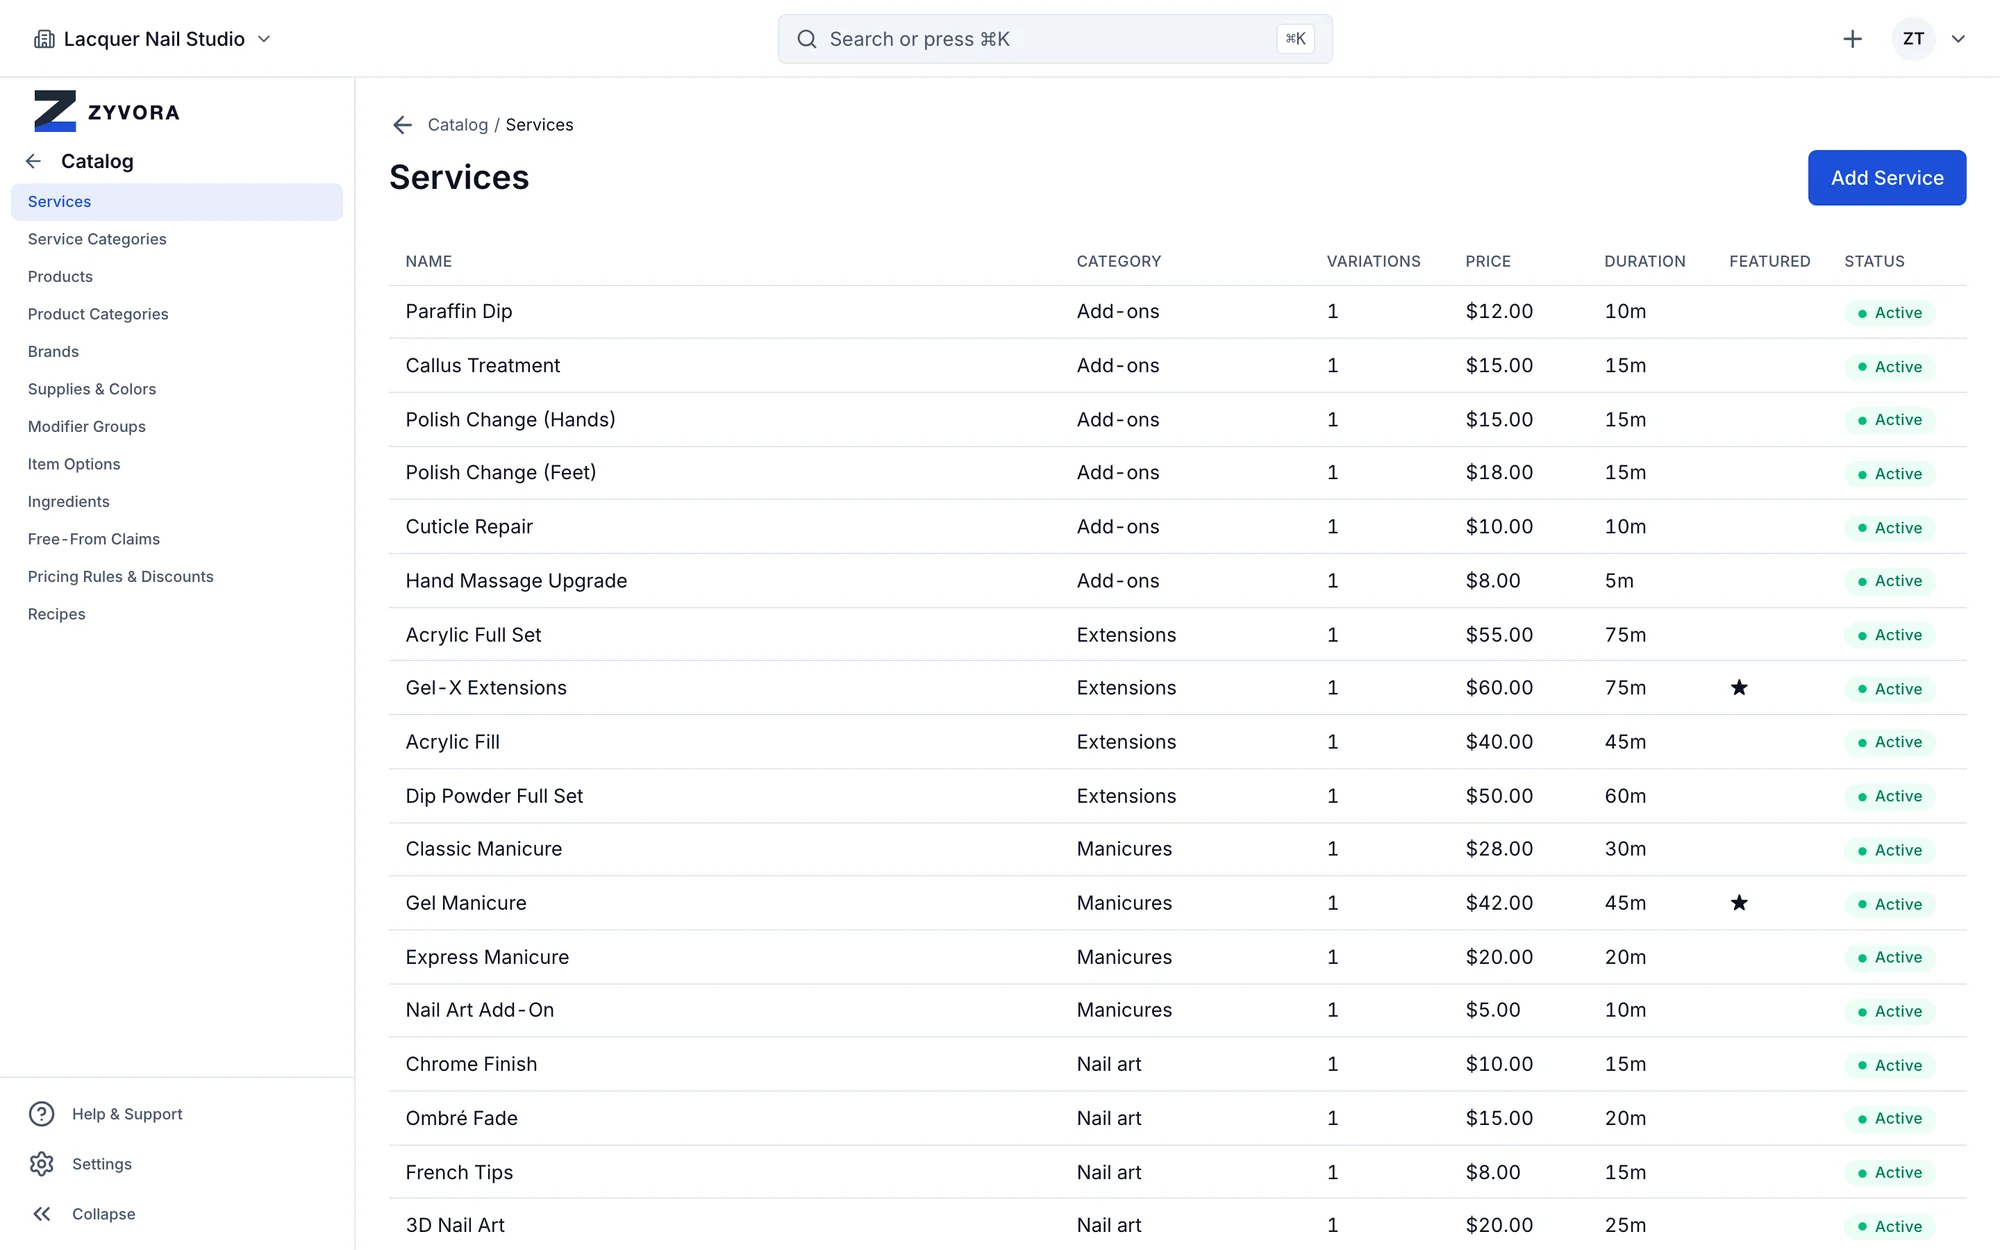
Task: Open the Acrylic Fill service
Action: (x=452, y=742)
